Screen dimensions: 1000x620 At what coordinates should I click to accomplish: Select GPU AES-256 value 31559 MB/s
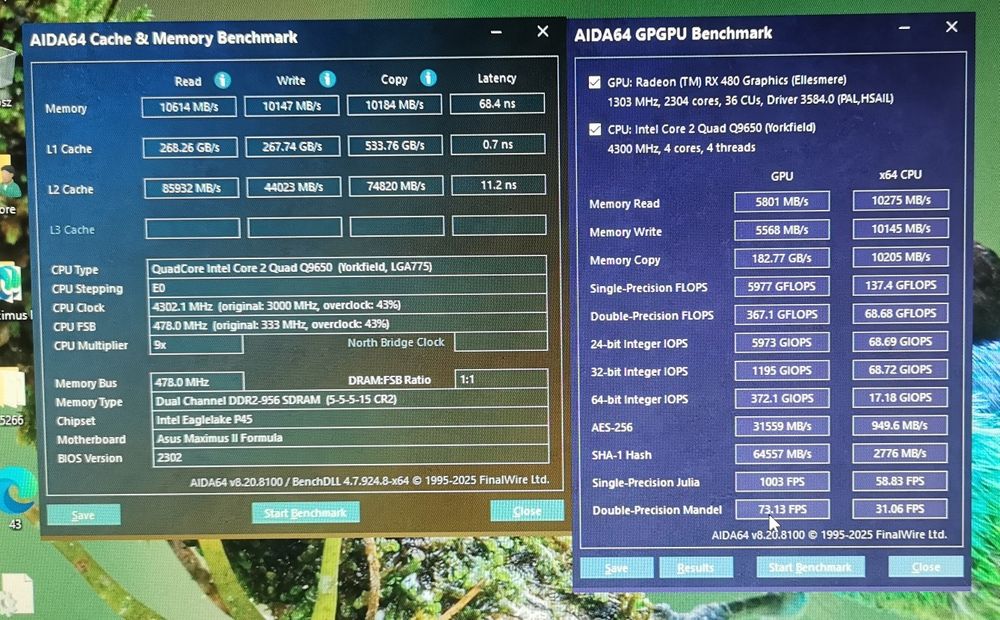point(783,425)
